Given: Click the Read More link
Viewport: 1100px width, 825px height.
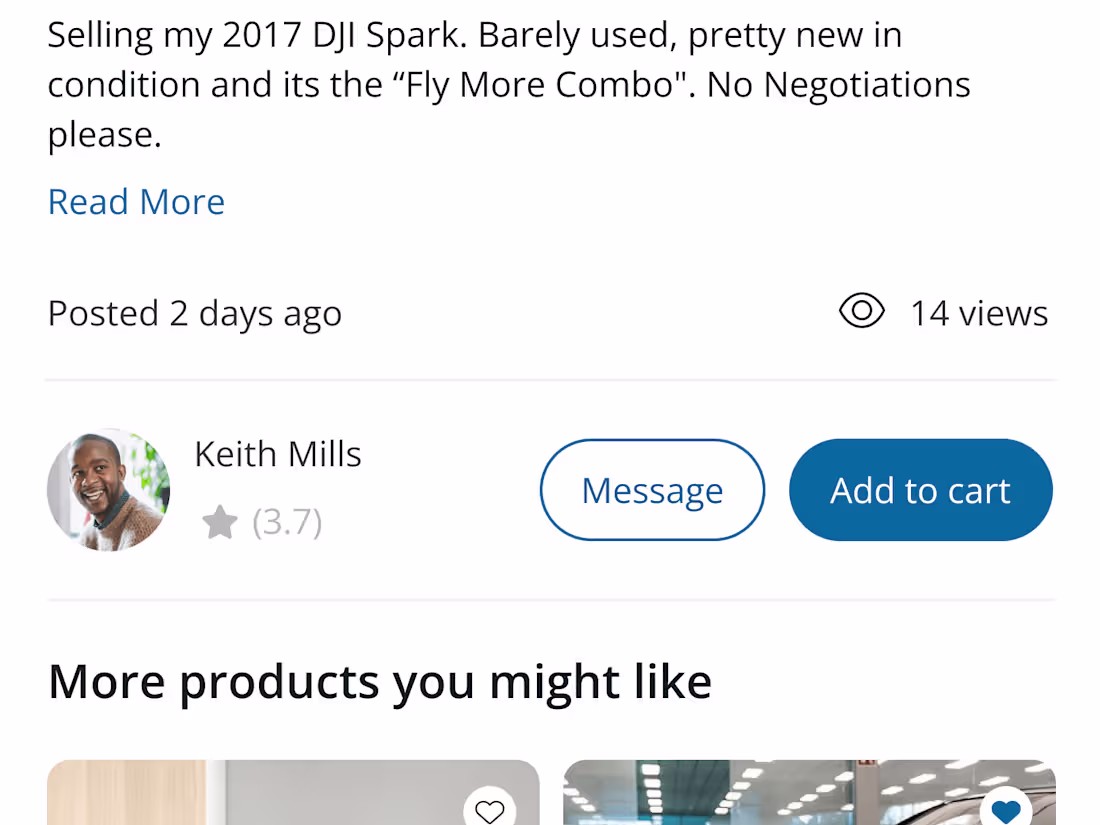Looking at the screenshot, I should [x=136, y=202].
